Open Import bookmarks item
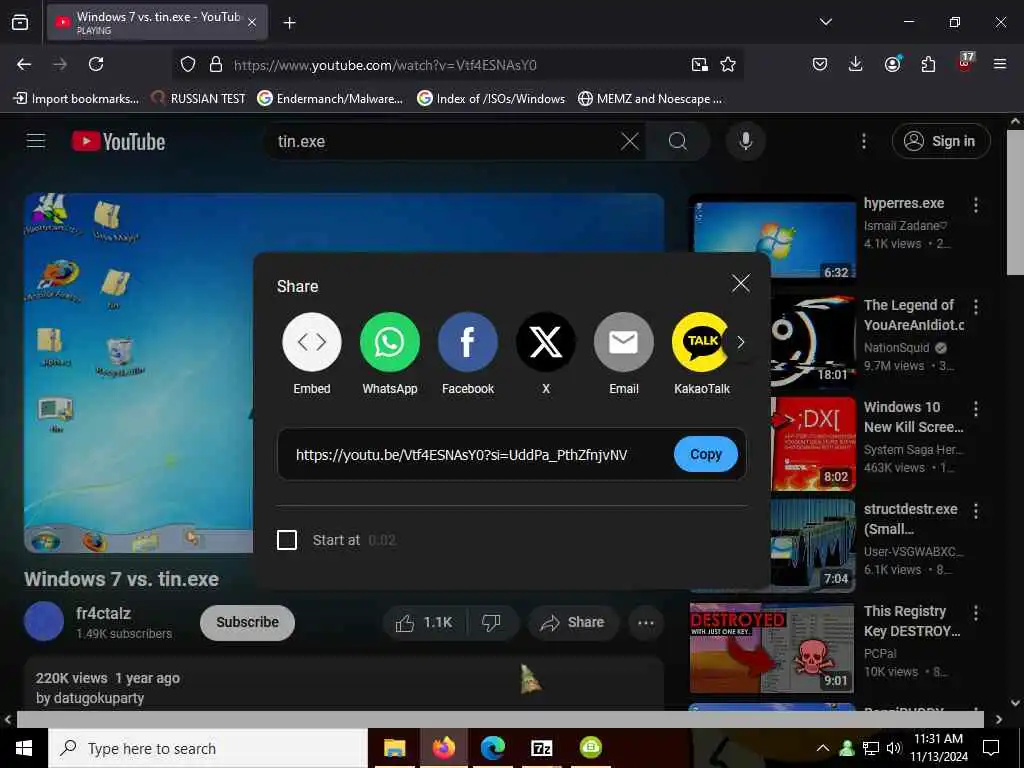 click(x=76, y=99)
